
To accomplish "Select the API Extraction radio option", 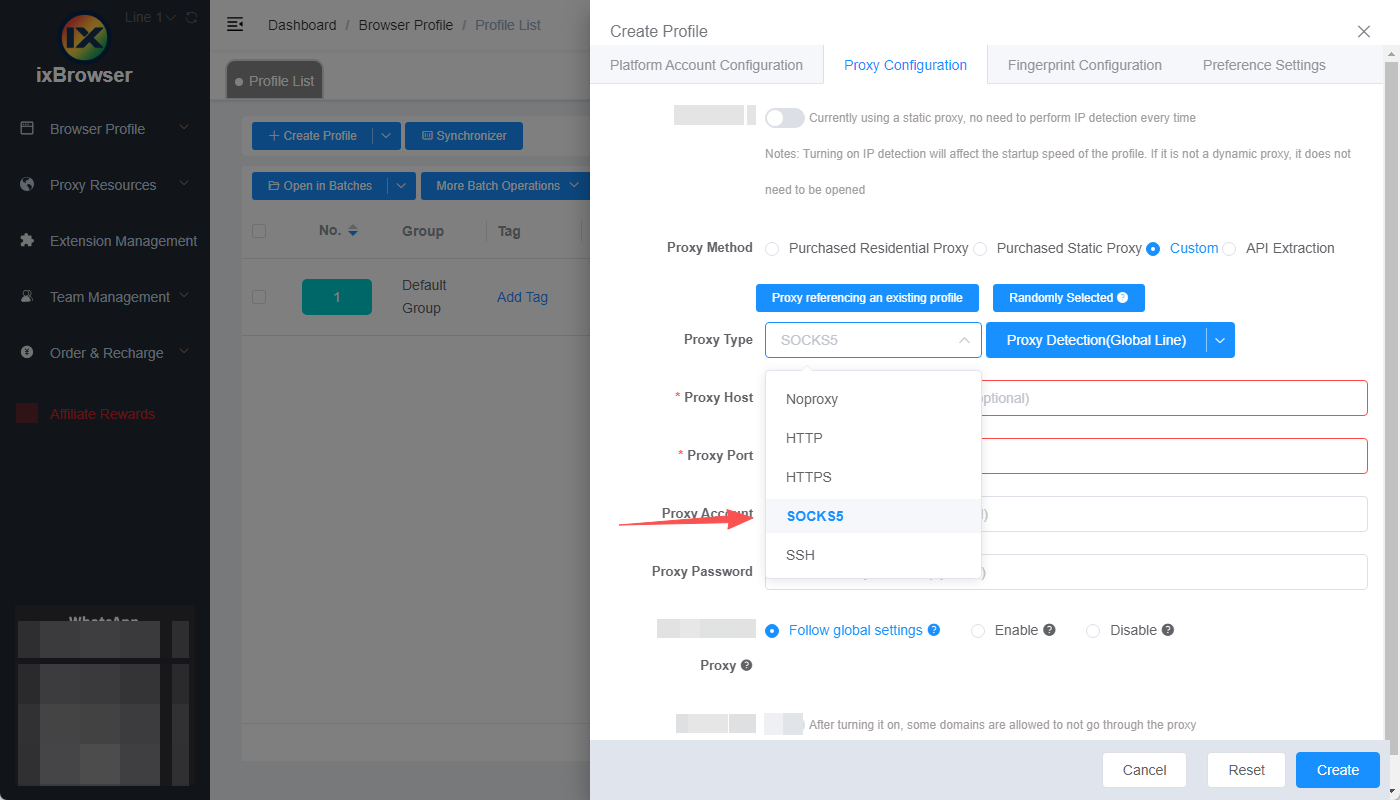I will point(1229,249).
